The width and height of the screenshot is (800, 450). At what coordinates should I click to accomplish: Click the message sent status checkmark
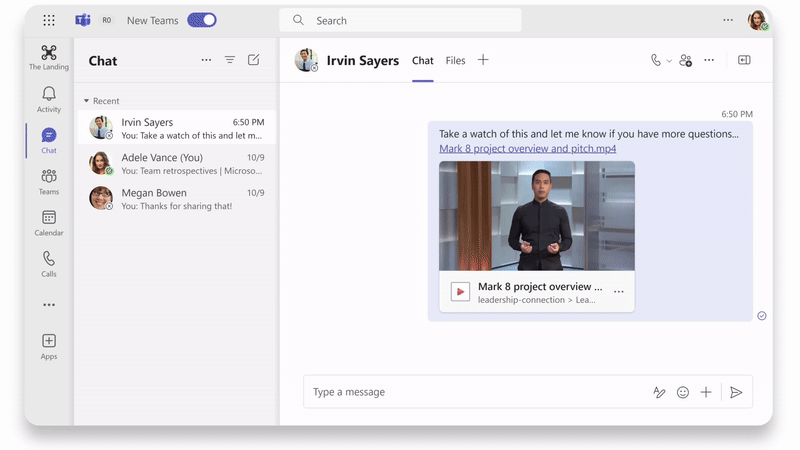click(x=762, y=316)
